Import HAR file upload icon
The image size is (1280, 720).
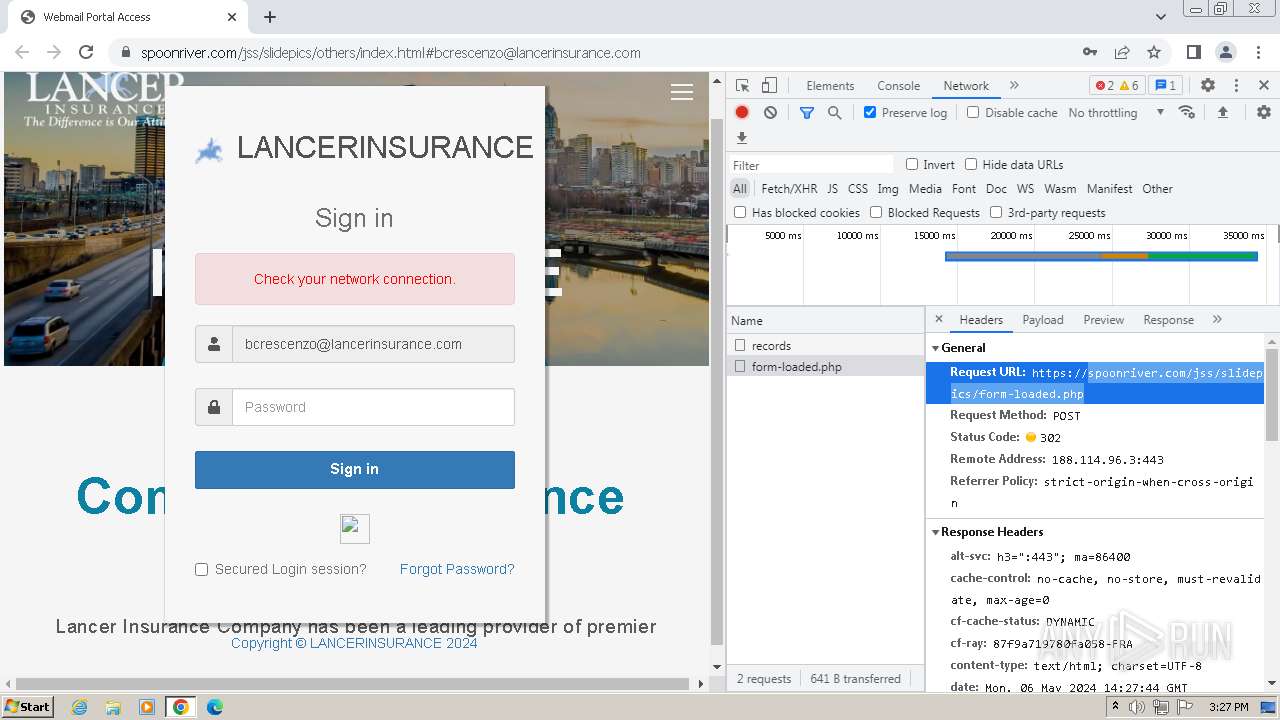[1222, 113]
